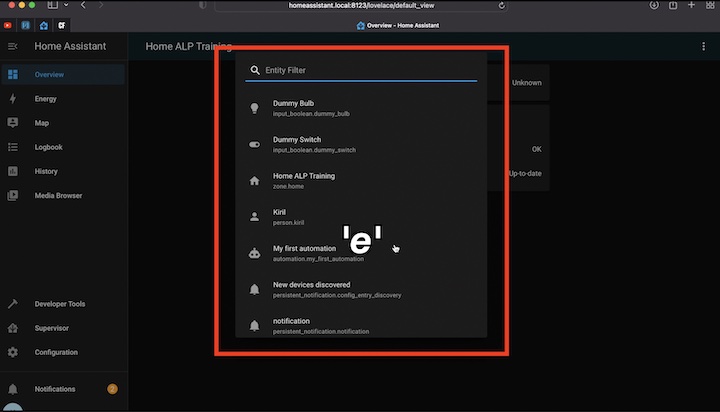Open the pinned YouTube tab
The image size is (720, 412).
tap(7, 25)
